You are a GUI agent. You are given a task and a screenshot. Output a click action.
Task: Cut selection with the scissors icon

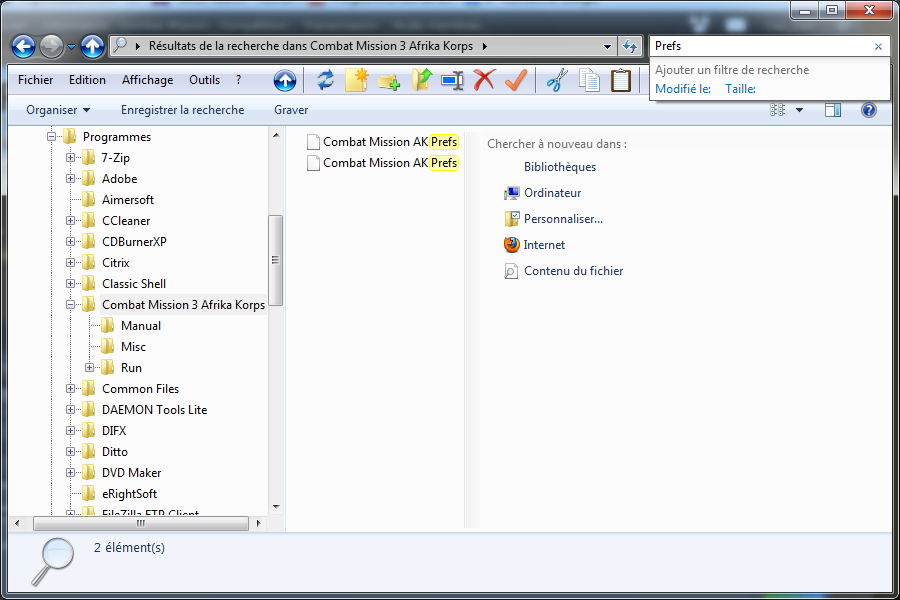click(557, 80)
